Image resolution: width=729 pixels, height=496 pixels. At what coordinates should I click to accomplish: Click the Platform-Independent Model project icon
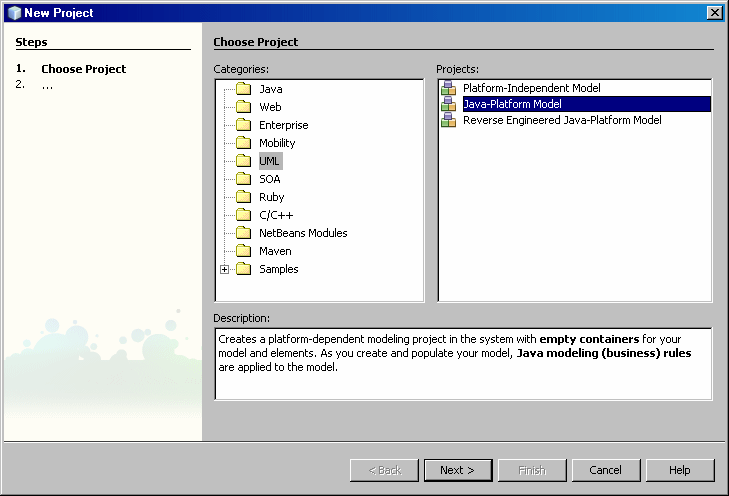point(448,88)
